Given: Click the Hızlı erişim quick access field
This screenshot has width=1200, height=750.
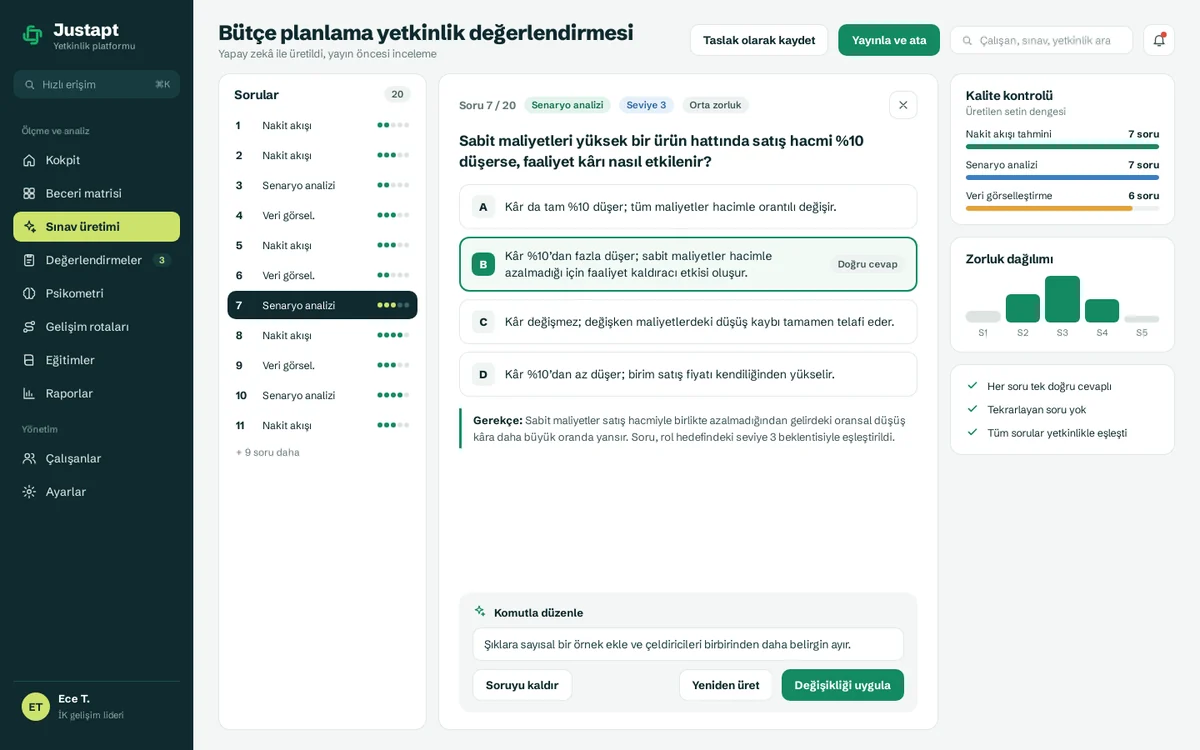Looking at the screenshot, I should click(97, 84).
